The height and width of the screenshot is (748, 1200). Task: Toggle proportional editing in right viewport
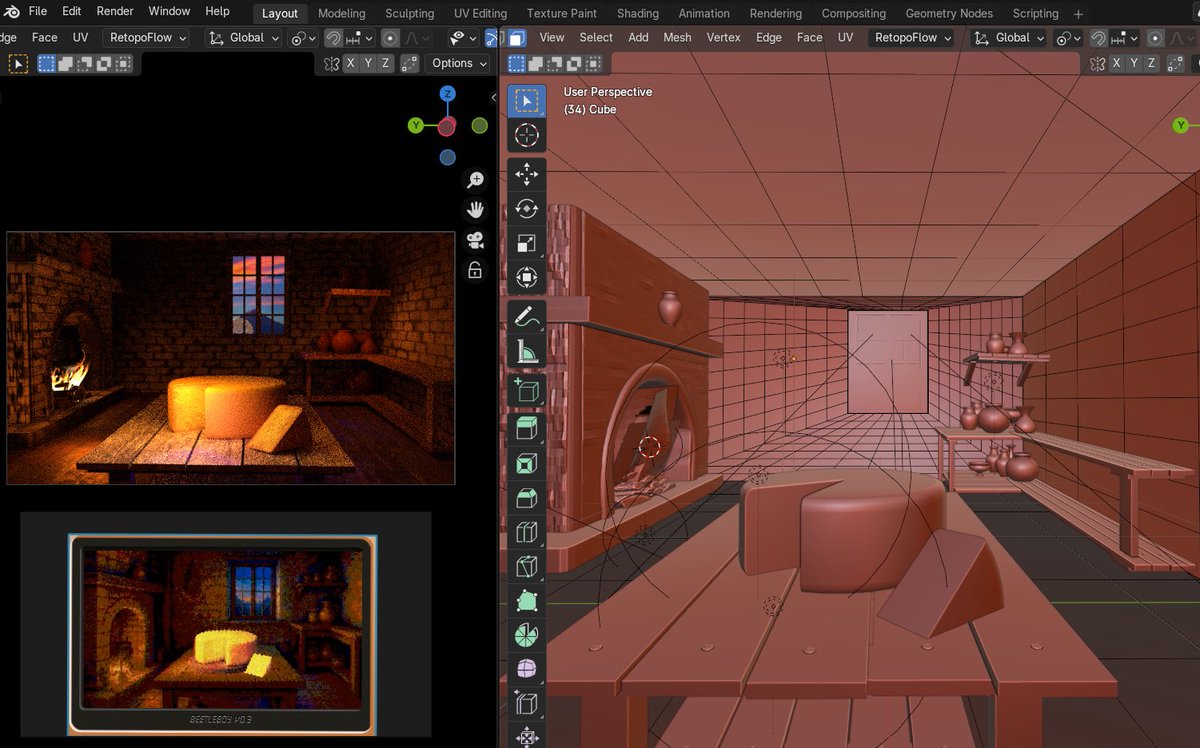tap(1155, 38)
